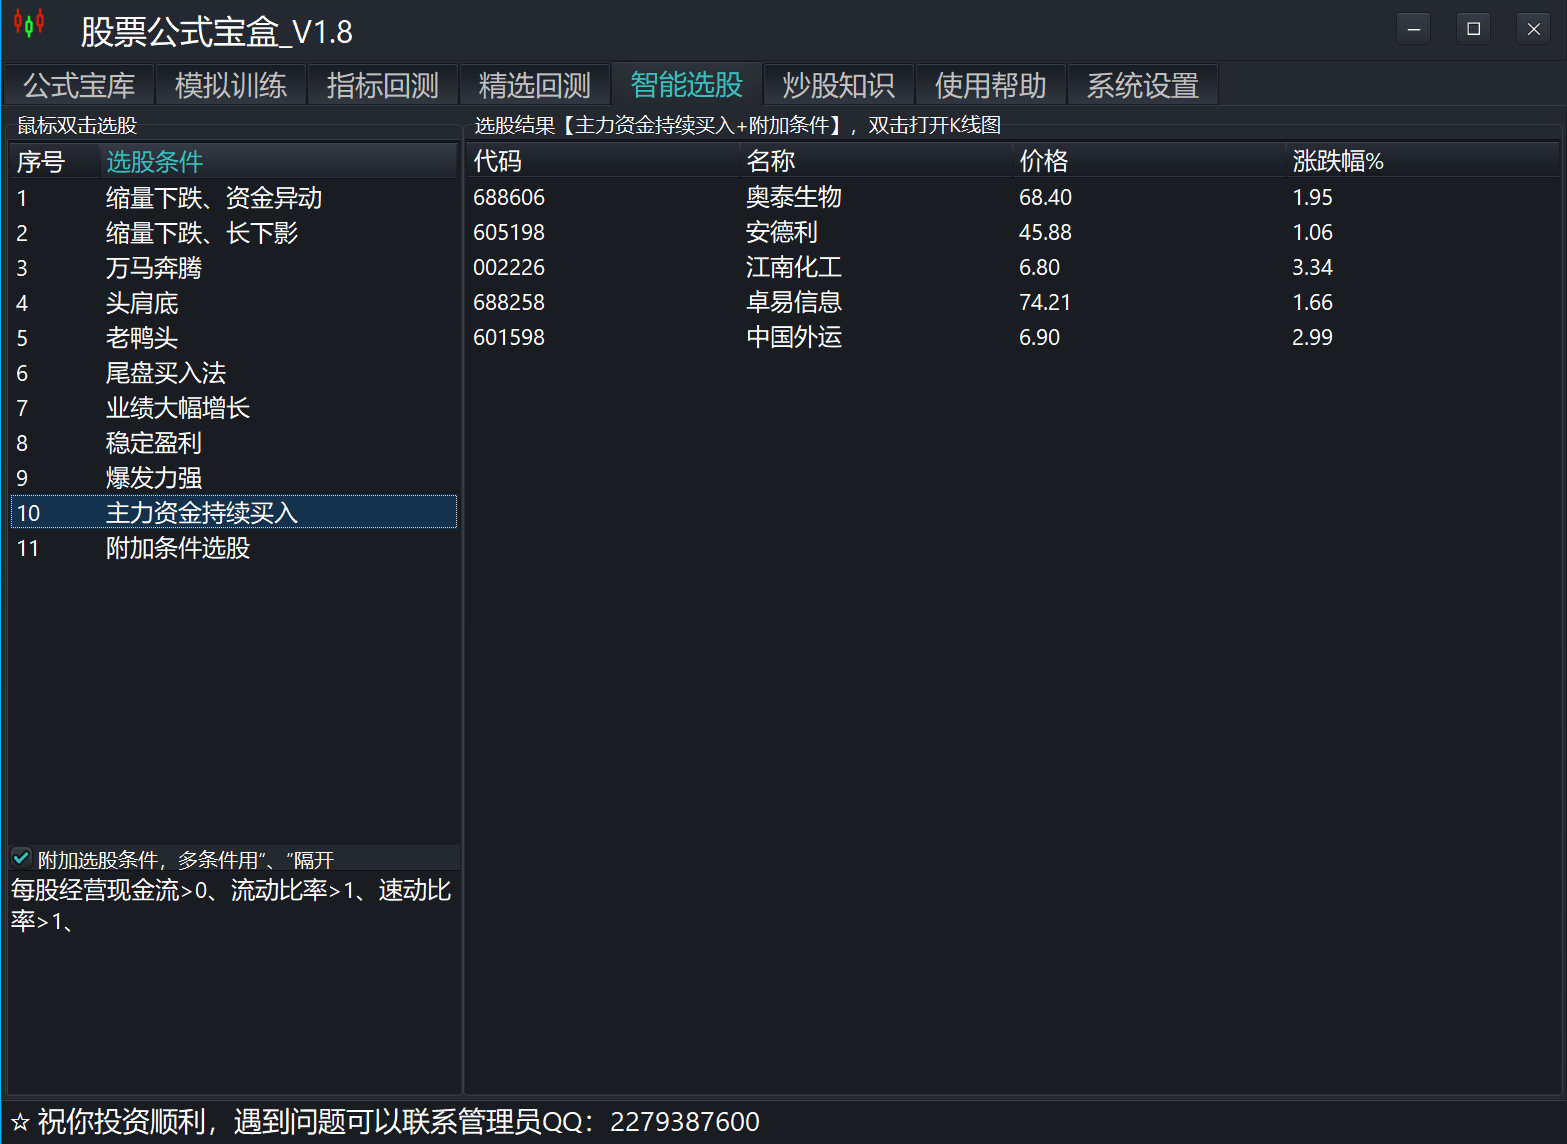The image size is (1567, 1144).
Task: Click the 价格 column header
Action: pos(1043,161)
